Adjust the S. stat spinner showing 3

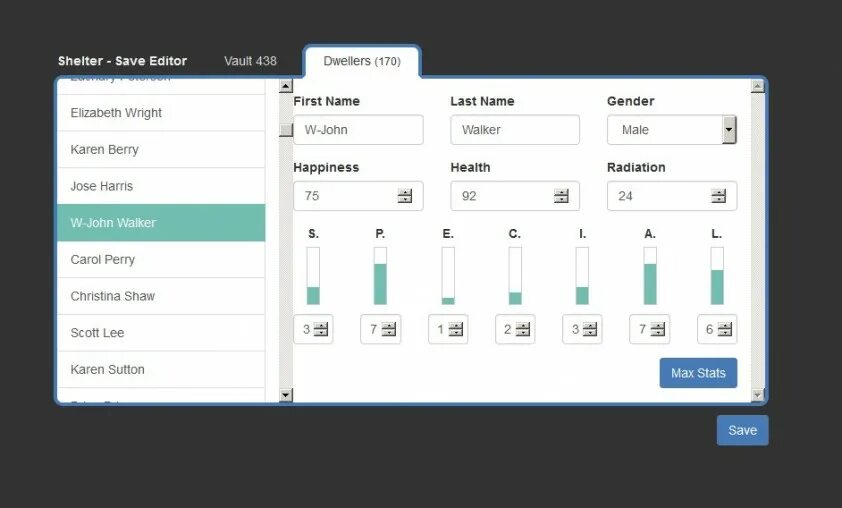321,329
